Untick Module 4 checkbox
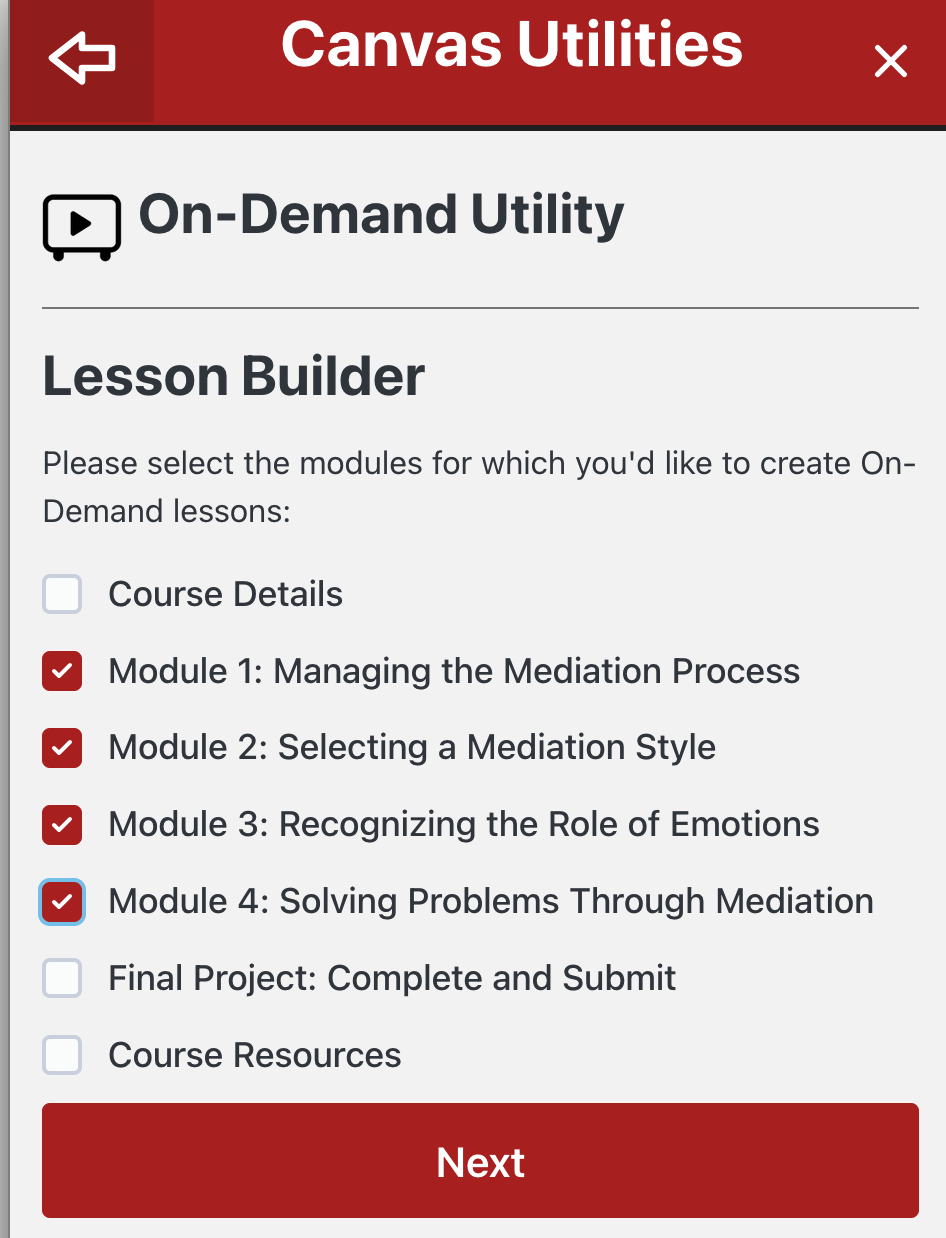 [x=62, y=902]
